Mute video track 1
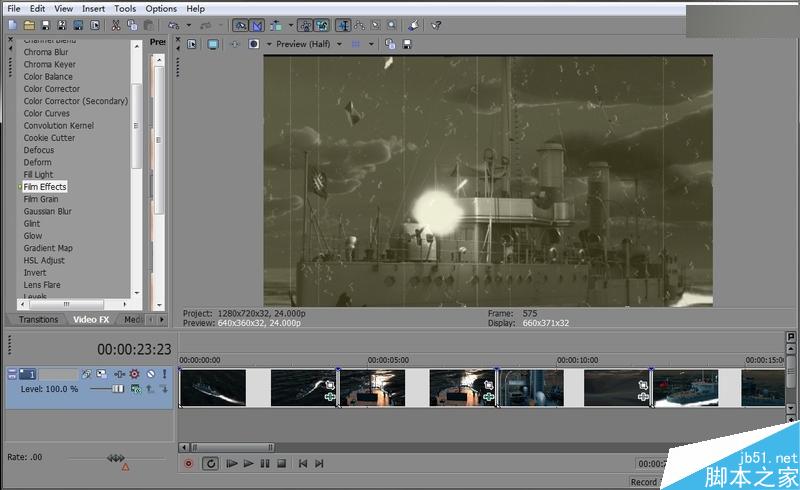 click(151, 374)
